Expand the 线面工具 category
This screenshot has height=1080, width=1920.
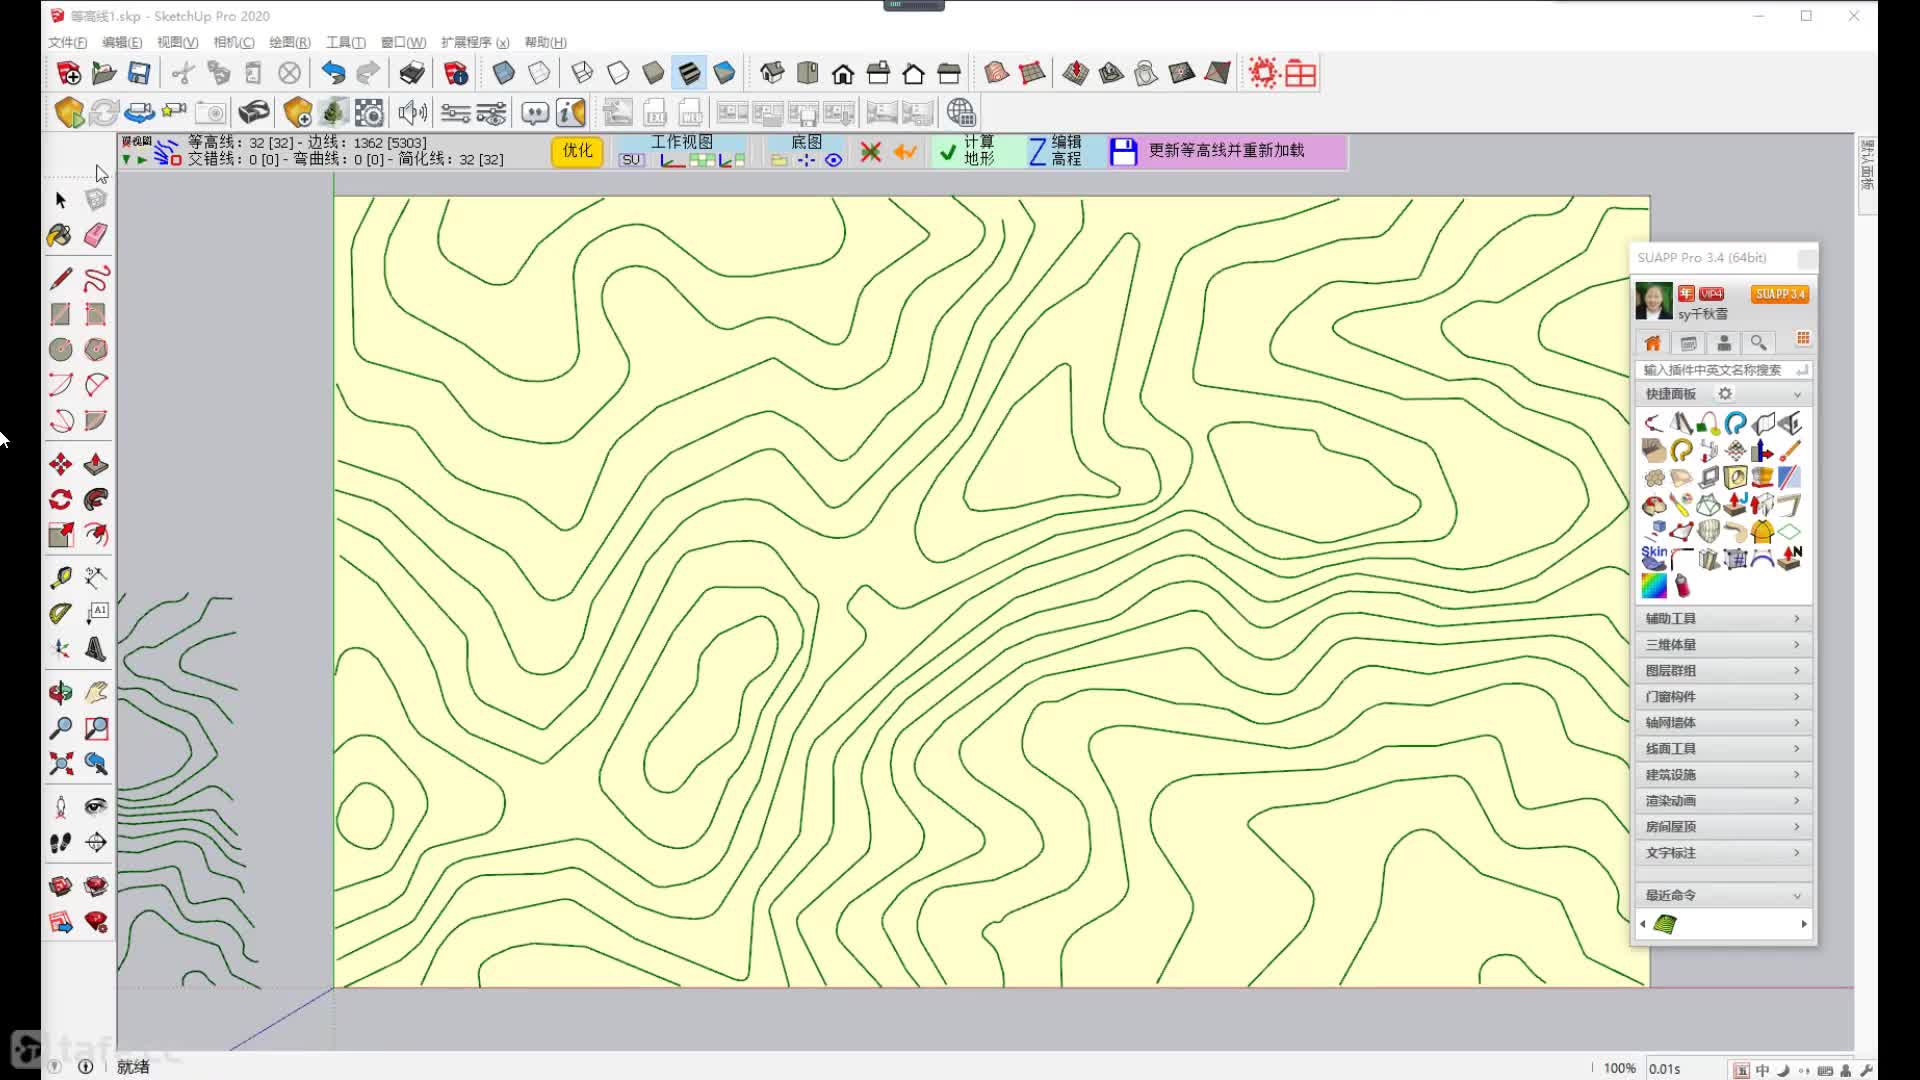pos(1722,748)
